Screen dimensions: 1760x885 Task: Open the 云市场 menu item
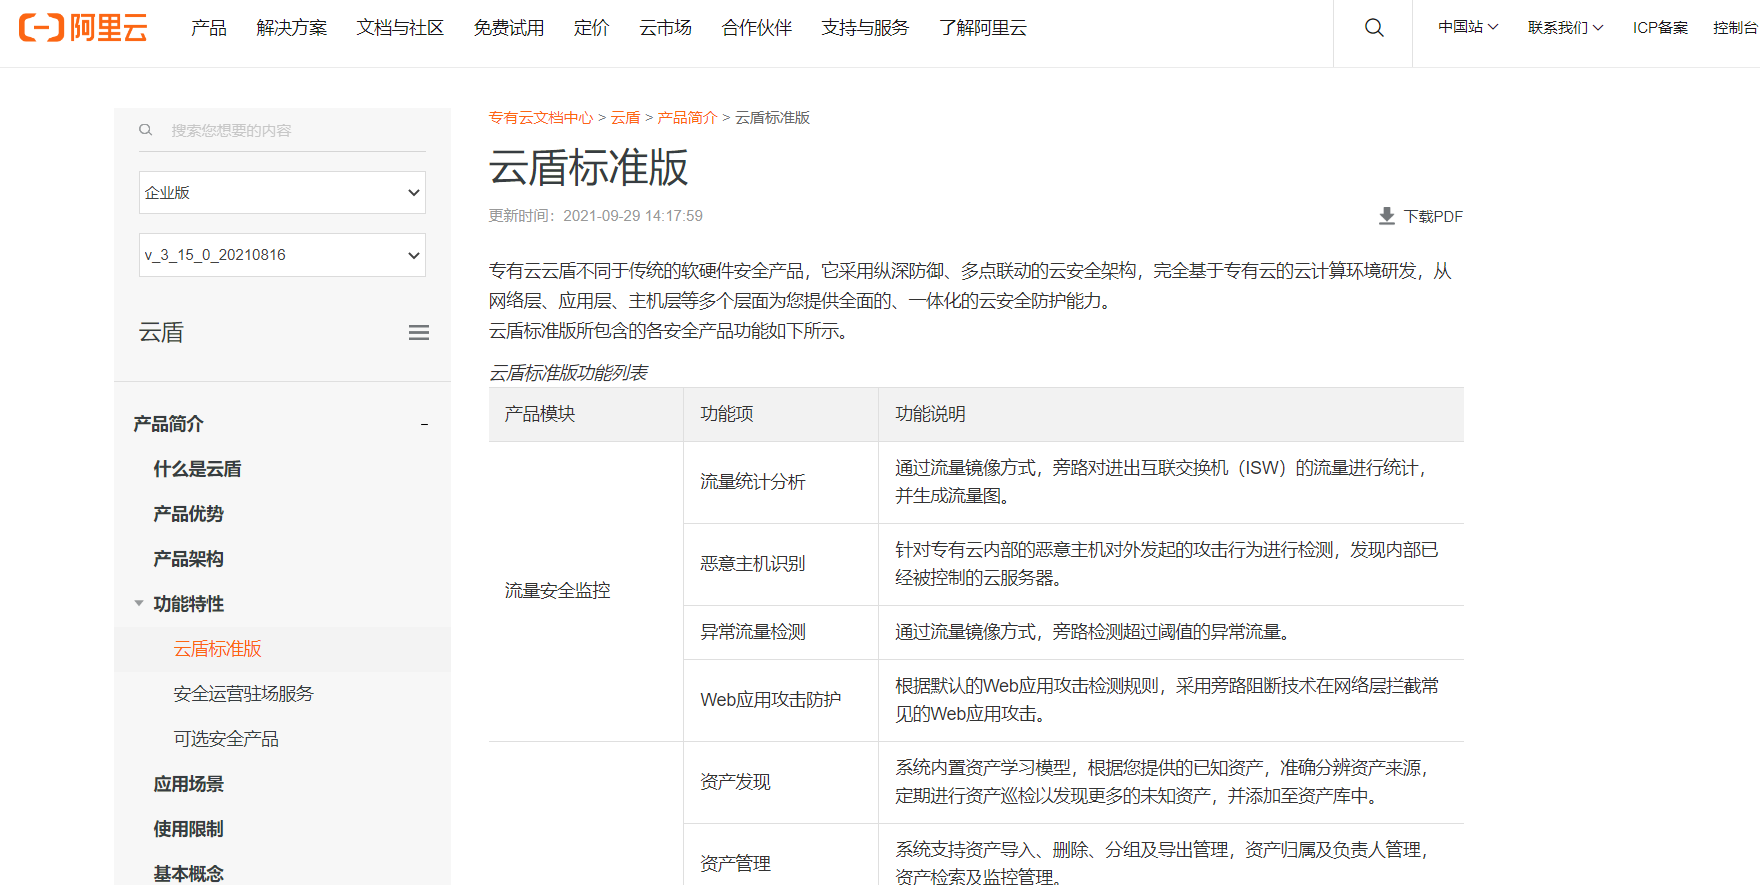click(666, 28)
